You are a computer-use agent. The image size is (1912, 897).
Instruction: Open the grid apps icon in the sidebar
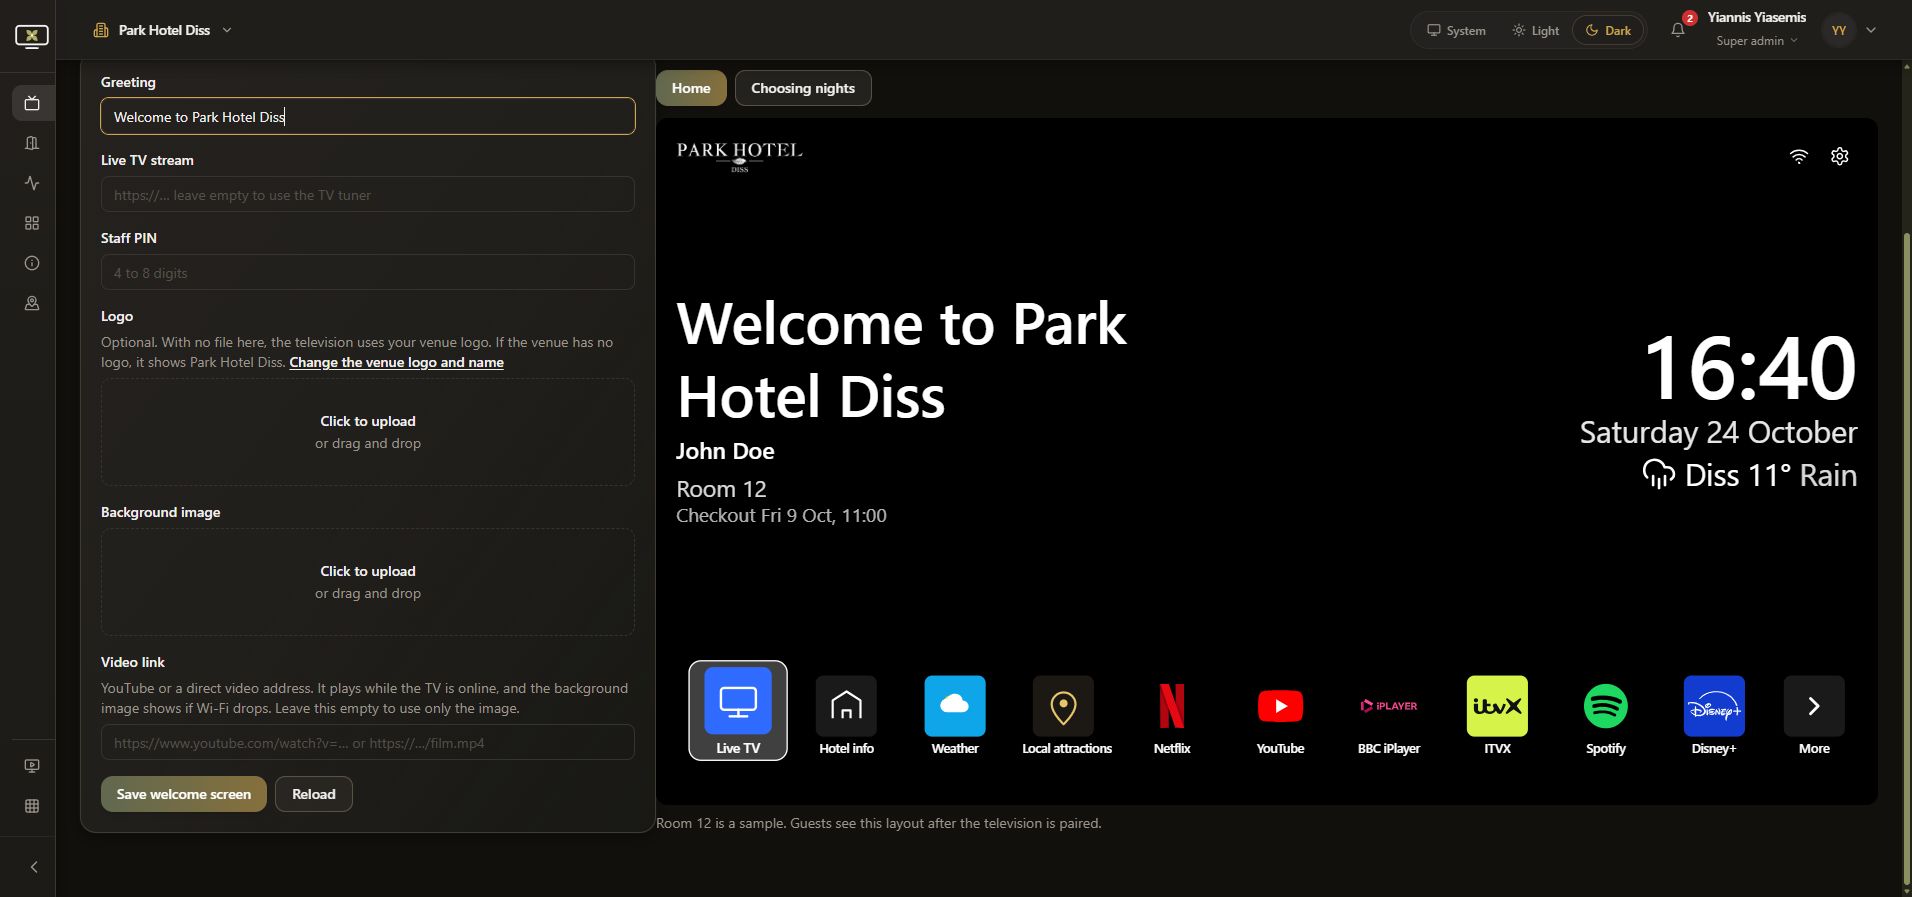pyautogui.click(x=32, y=223)
